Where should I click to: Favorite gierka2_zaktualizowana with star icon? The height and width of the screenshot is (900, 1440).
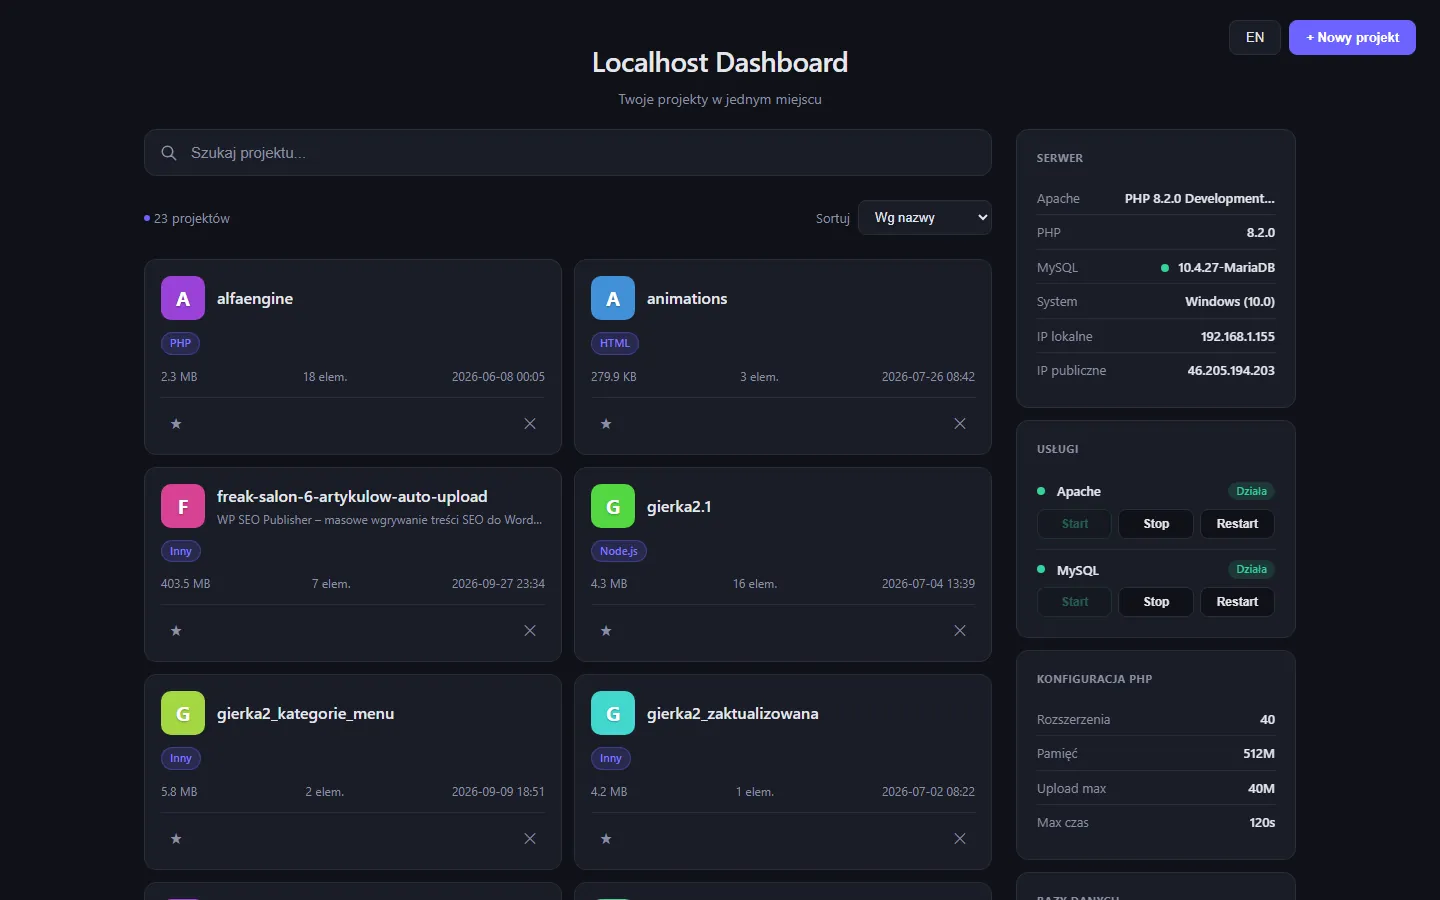coord(606,839)
